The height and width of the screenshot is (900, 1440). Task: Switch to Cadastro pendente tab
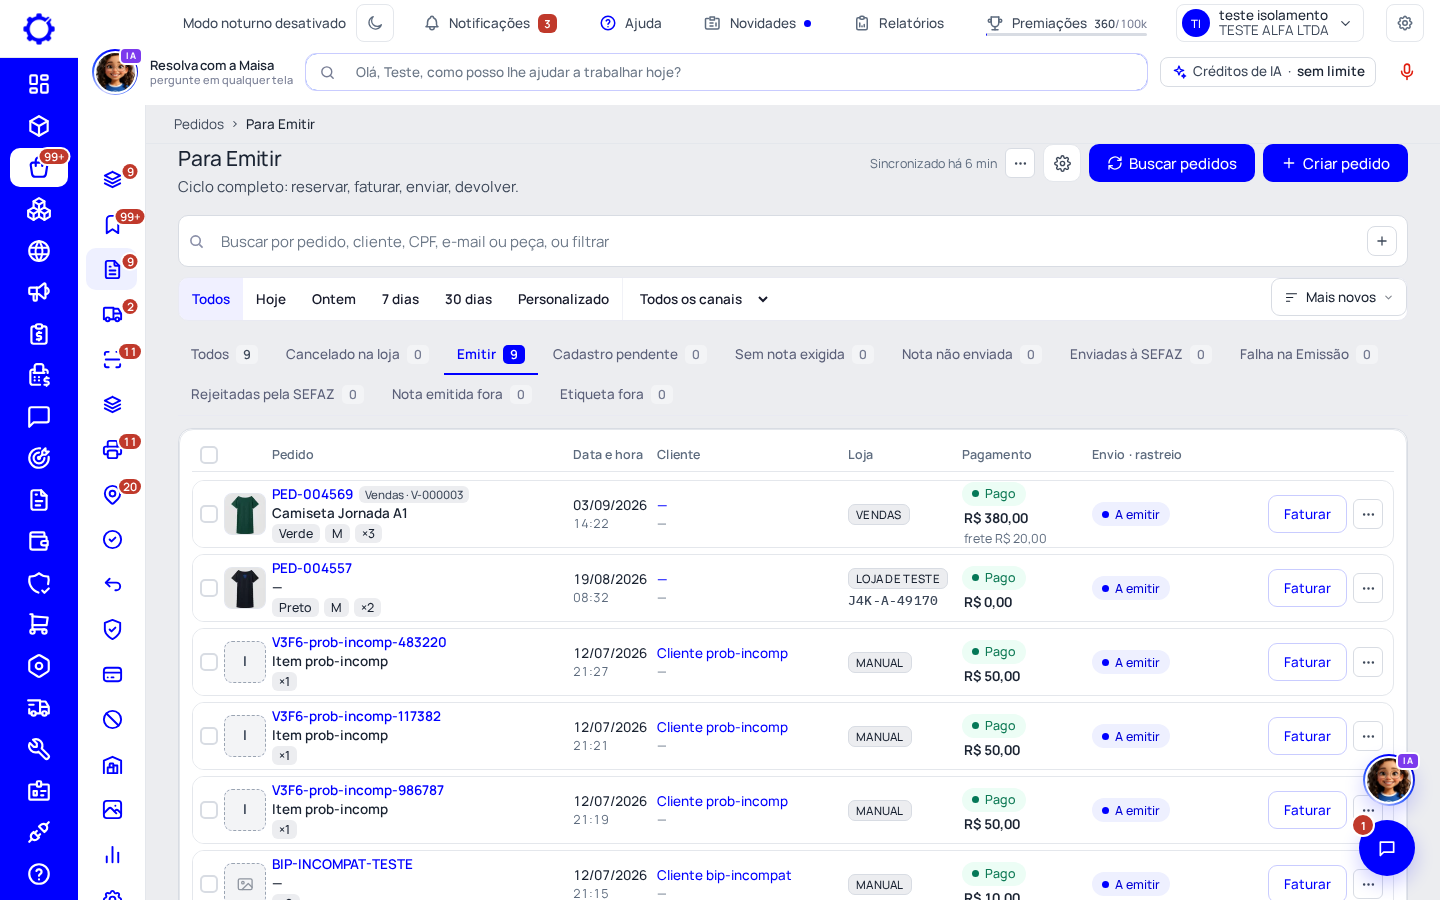pyautogui.click(x=629, y=354)
